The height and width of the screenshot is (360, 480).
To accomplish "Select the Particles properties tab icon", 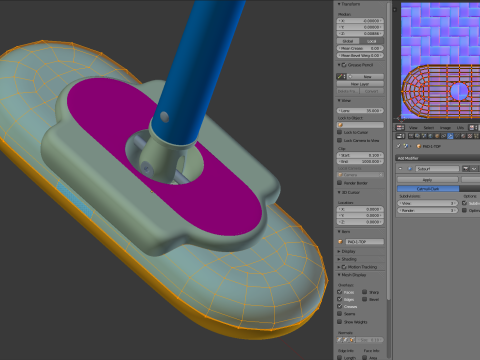I will click(x=476, y=136).
